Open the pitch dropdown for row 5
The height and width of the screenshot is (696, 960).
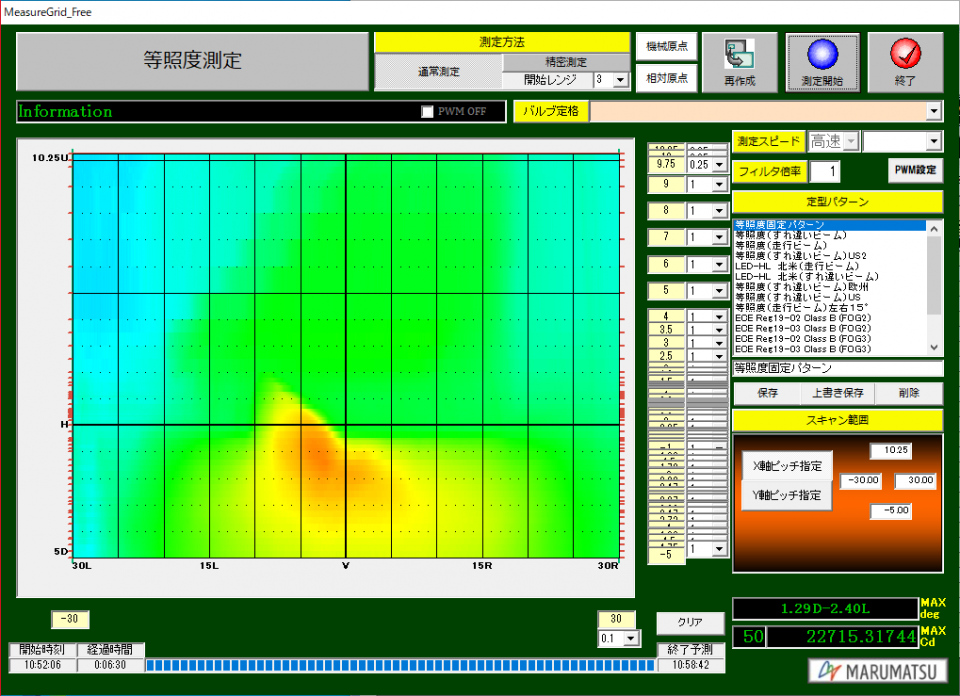coord(719,291)
